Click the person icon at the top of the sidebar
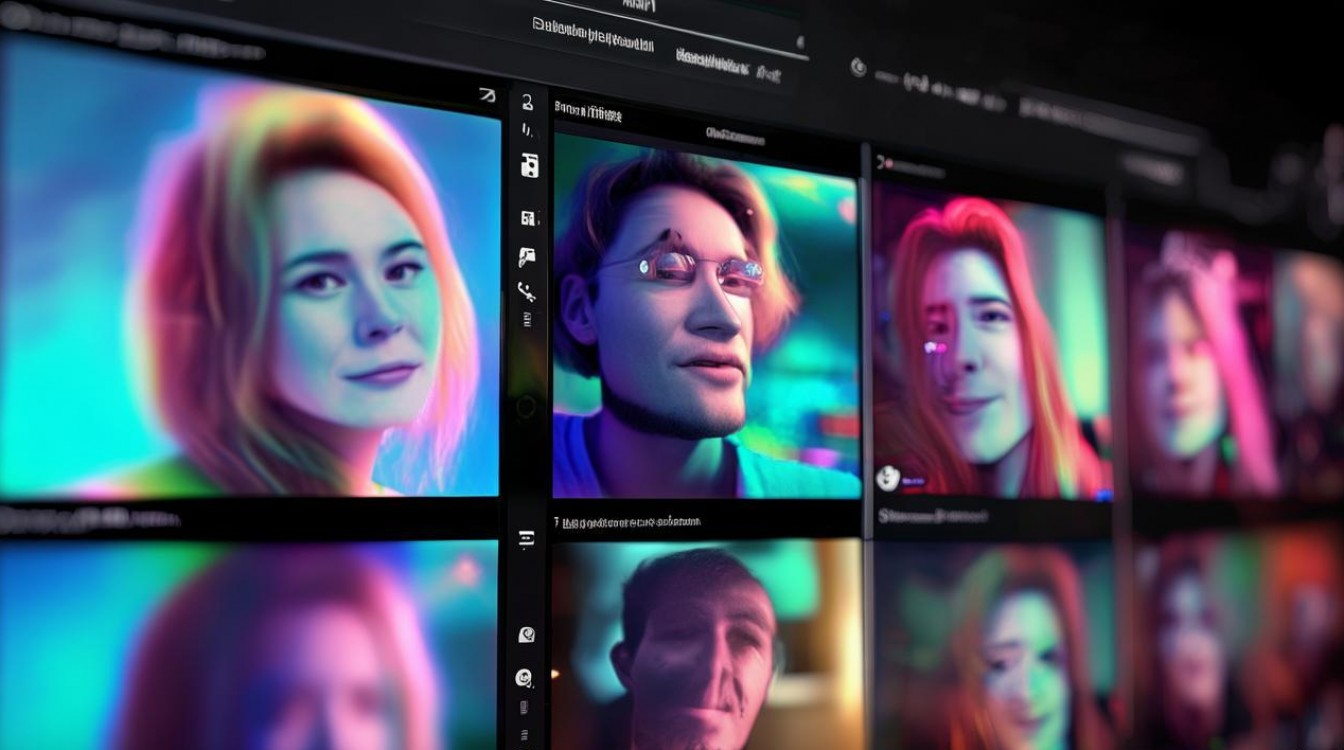Screen dimensions: 1344x750 pyautogui.click(x=527, y=102)
